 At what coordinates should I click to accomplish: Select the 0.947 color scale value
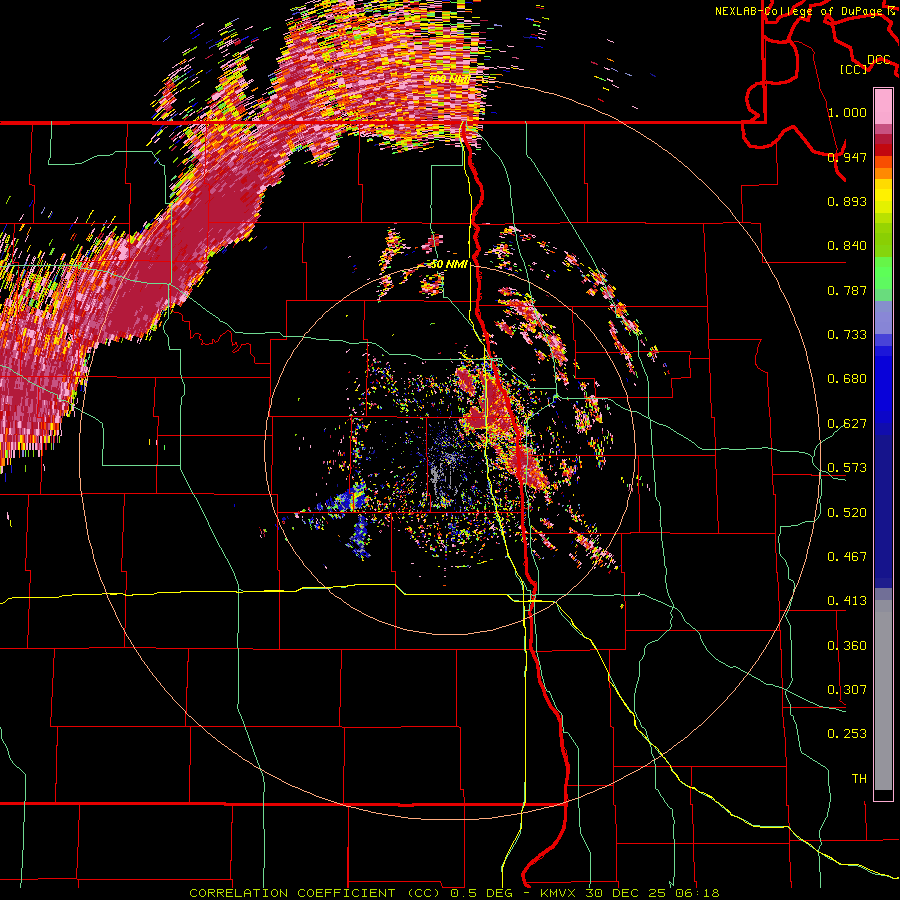coord(847,157)
